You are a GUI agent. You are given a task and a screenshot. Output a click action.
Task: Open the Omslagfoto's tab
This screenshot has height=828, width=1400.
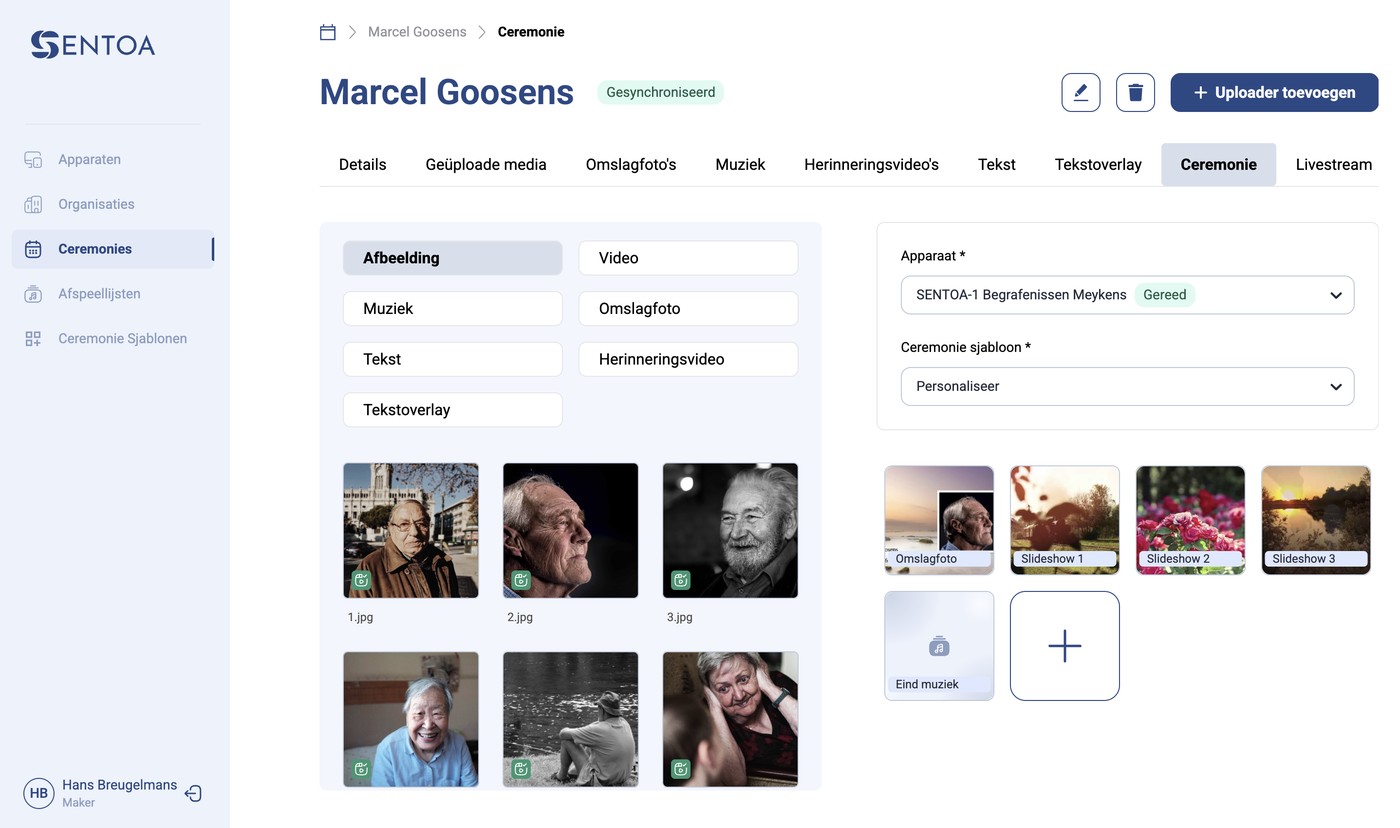pos(631,165)
